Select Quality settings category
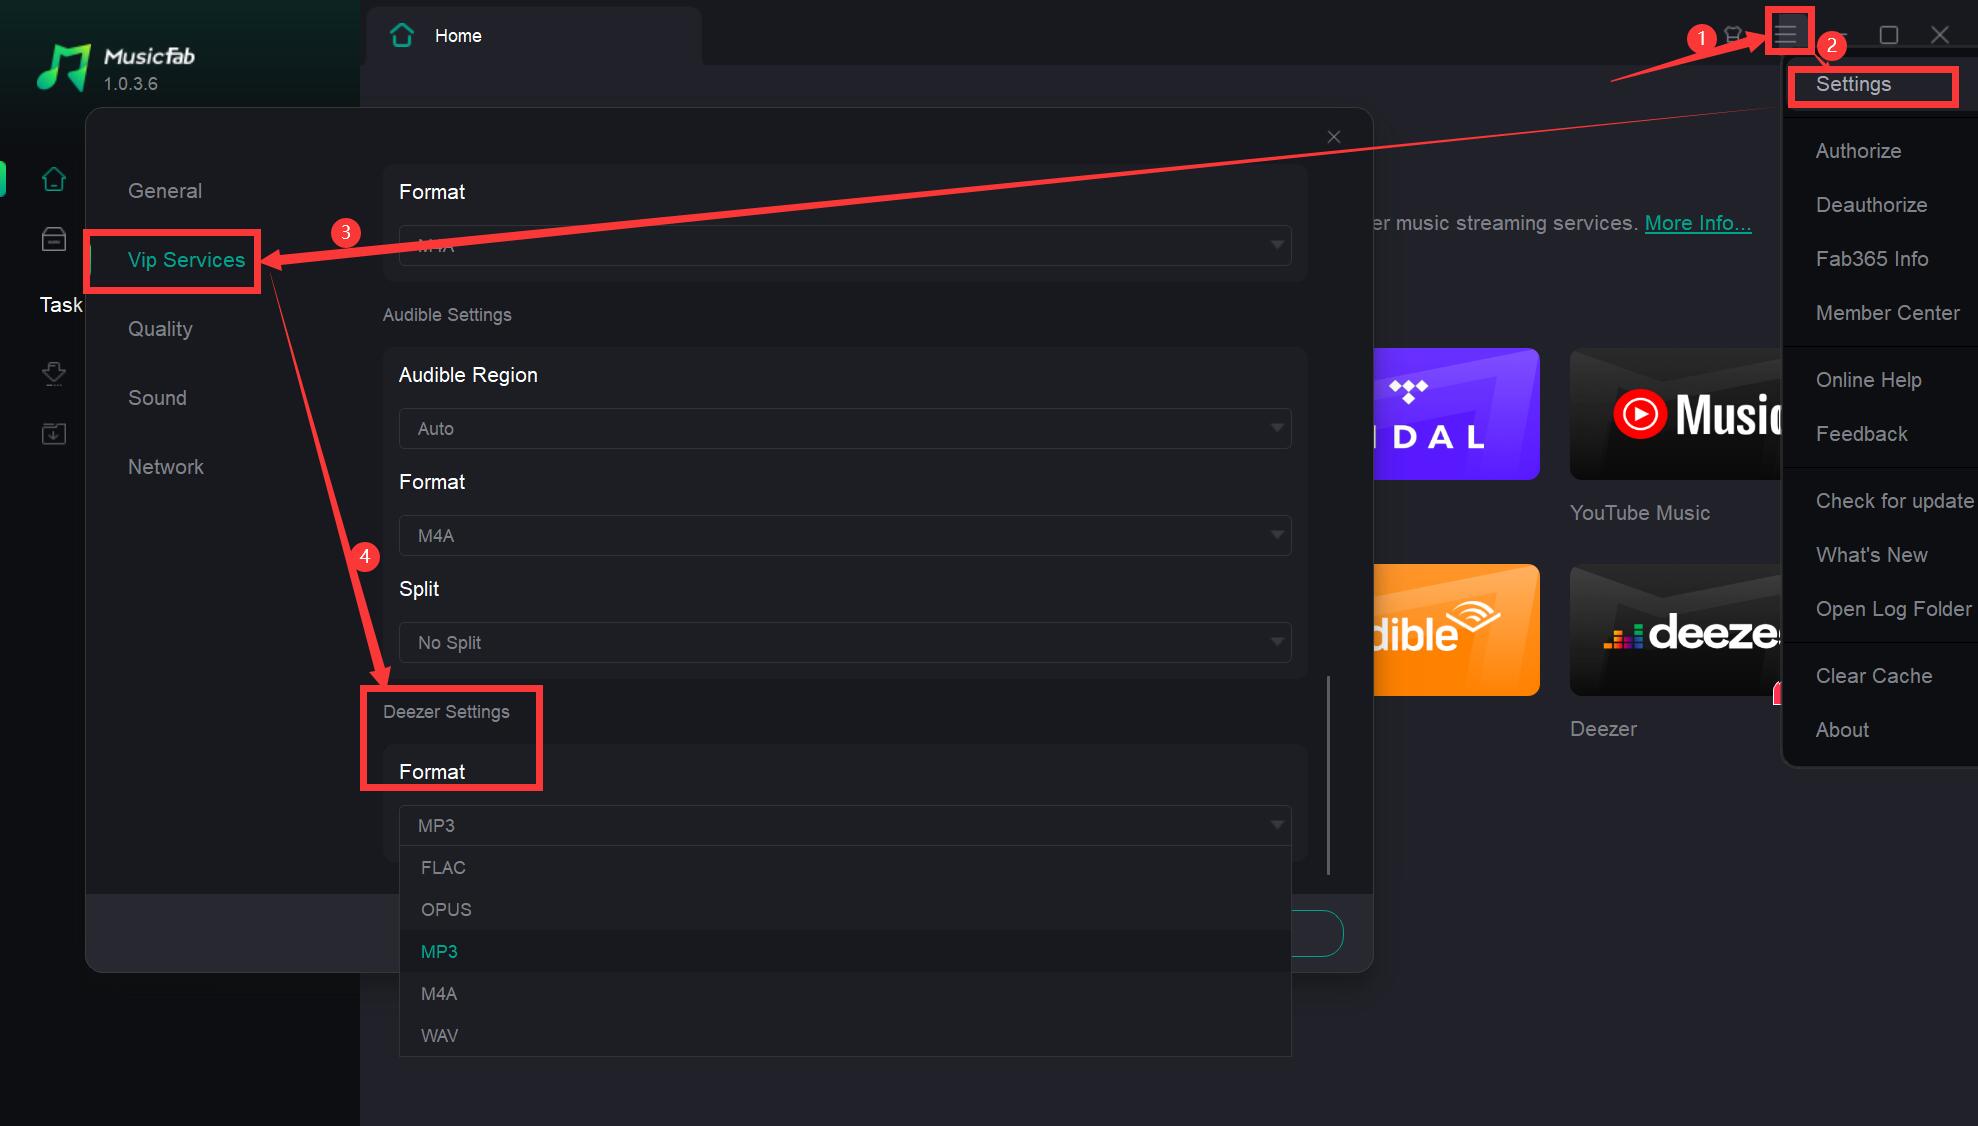Viewport: 1978px width, 1126px height. [160, 329]
